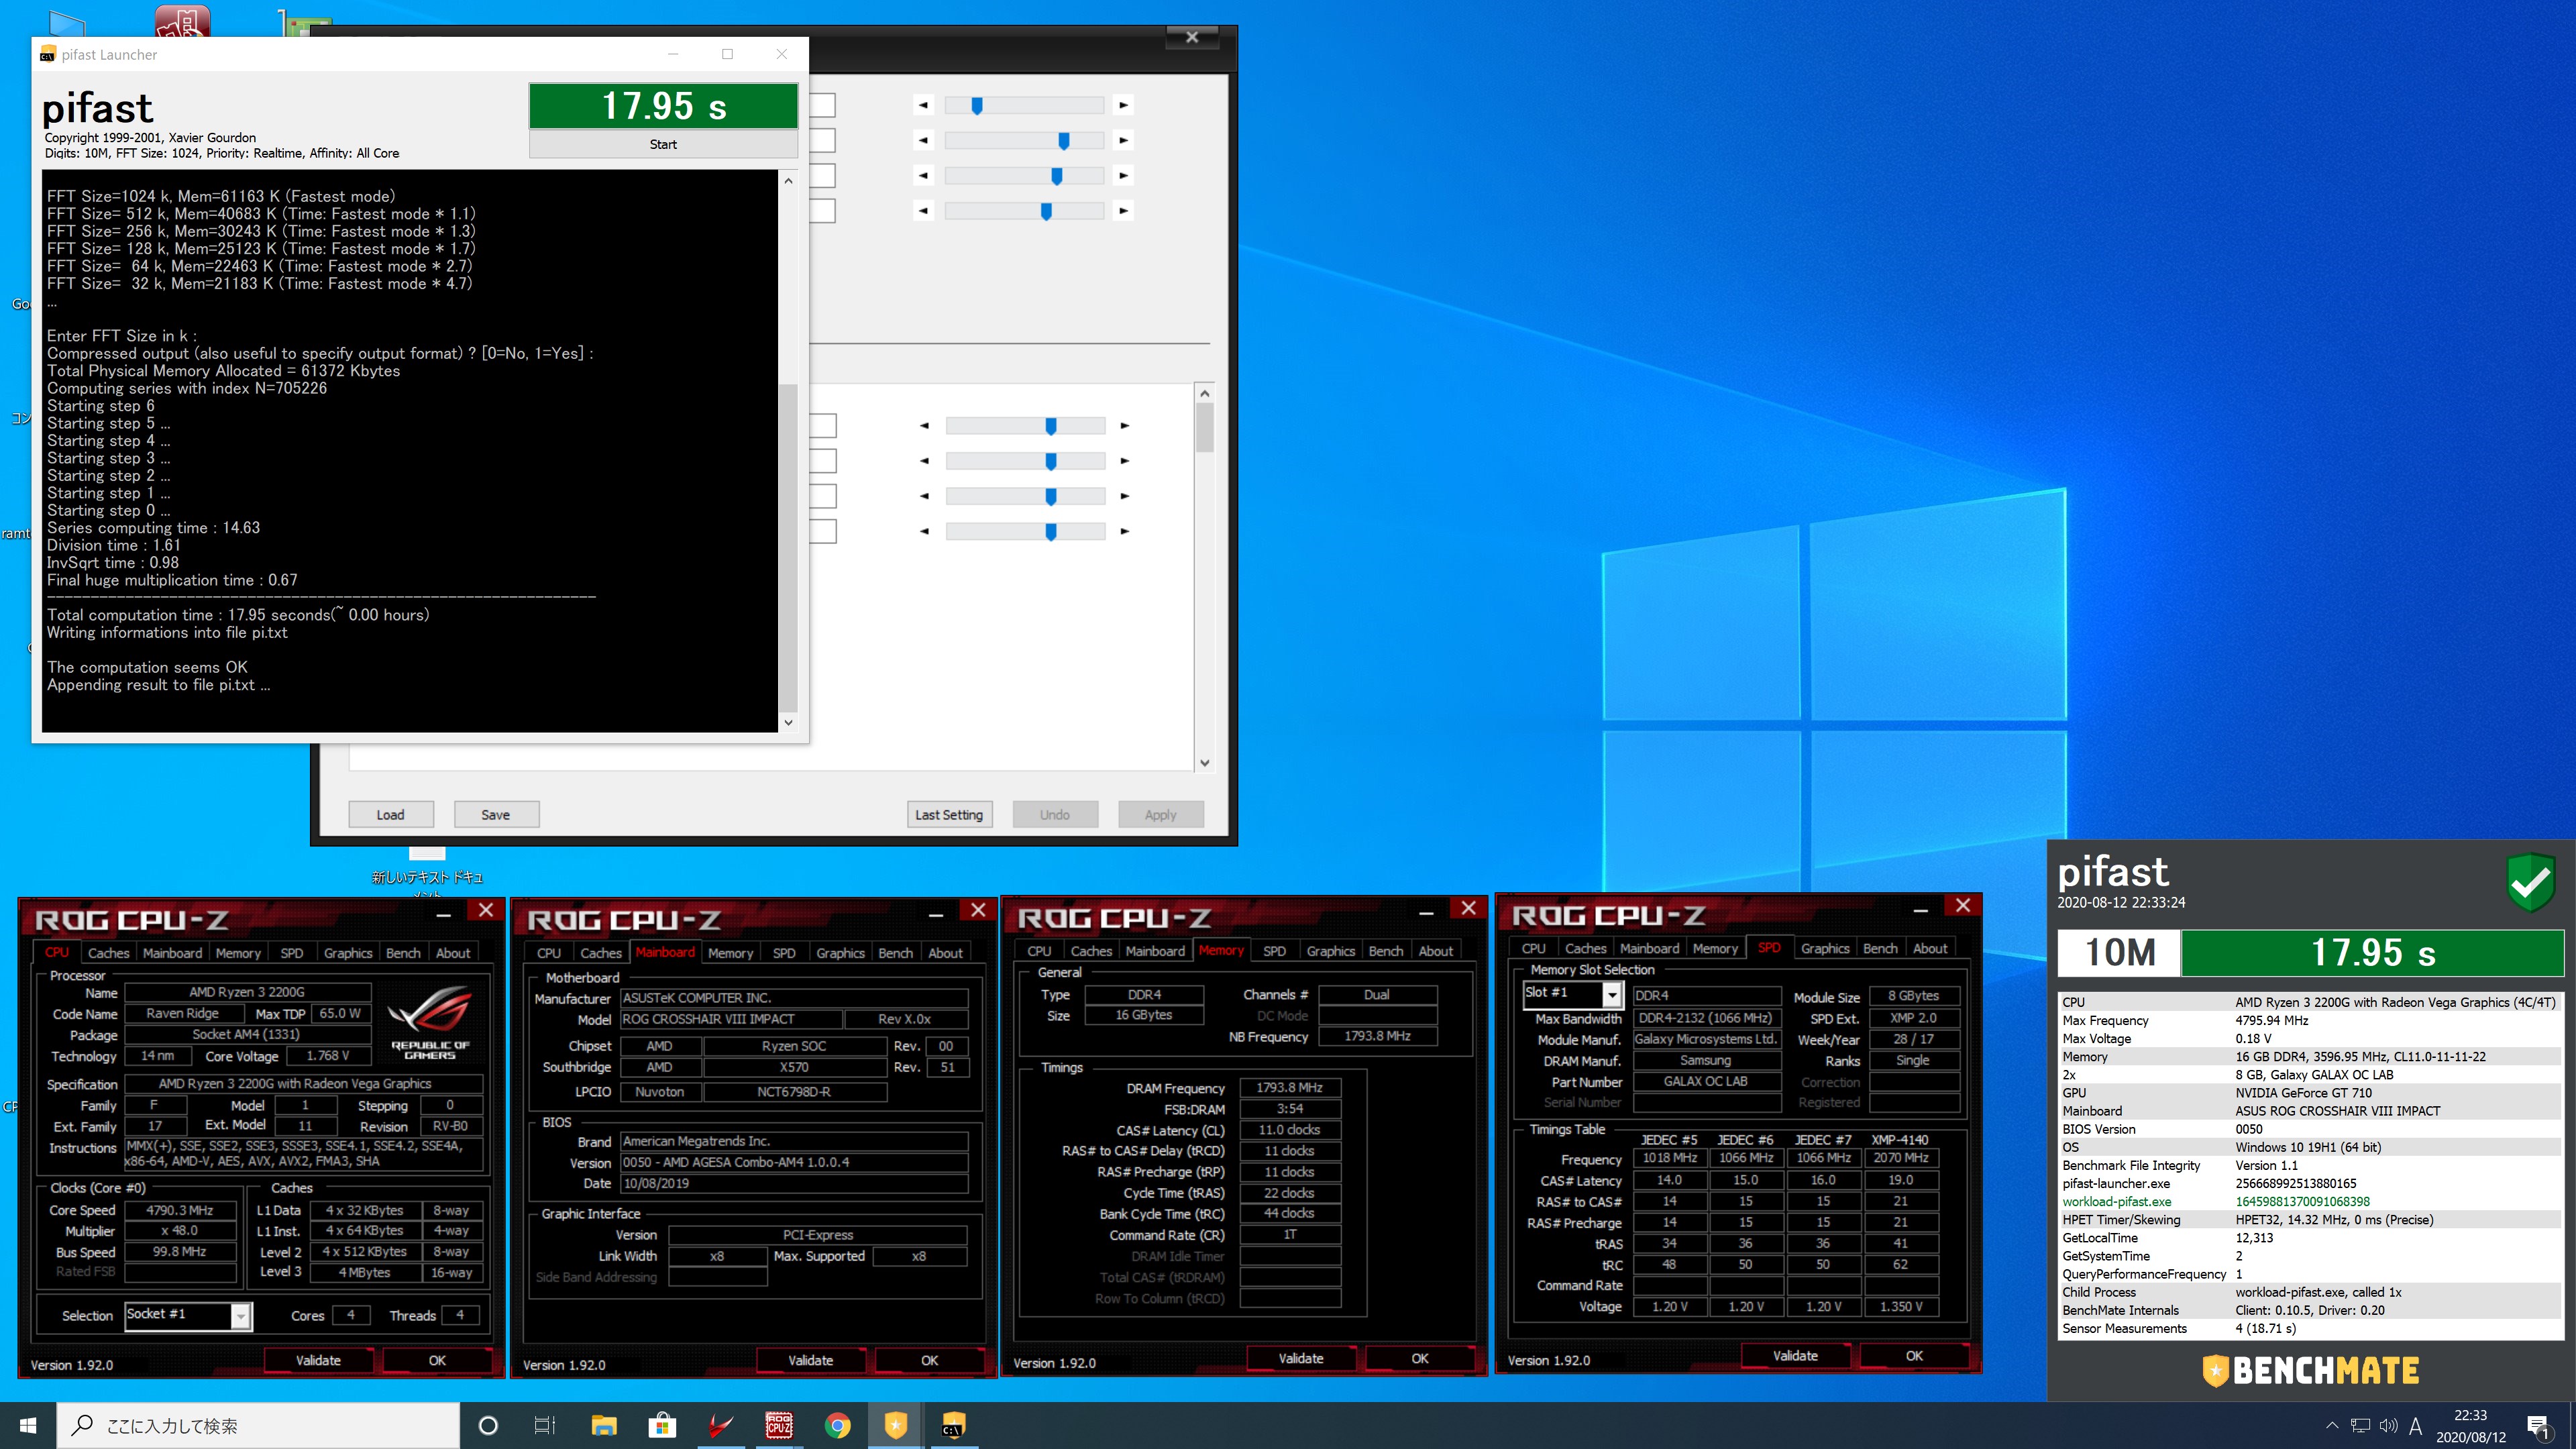Open Google Chrome from the taskbar
This screenshot has width=2576, height=1449.
838,1425
